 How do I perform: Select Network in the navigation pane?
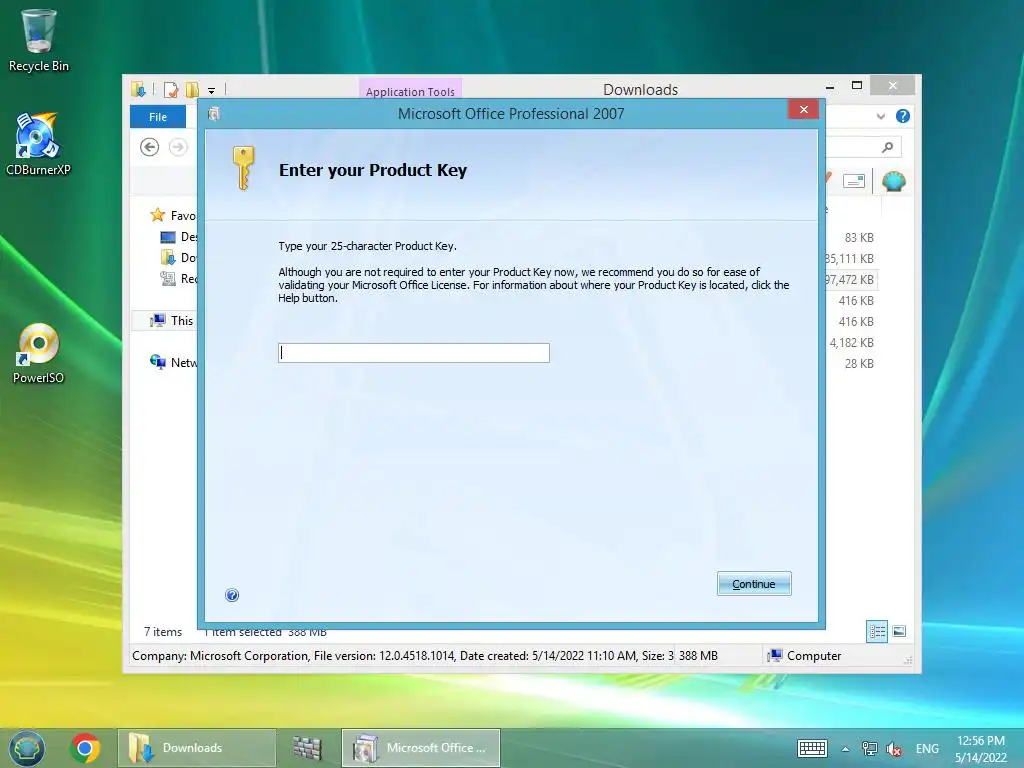pos(173,362)
